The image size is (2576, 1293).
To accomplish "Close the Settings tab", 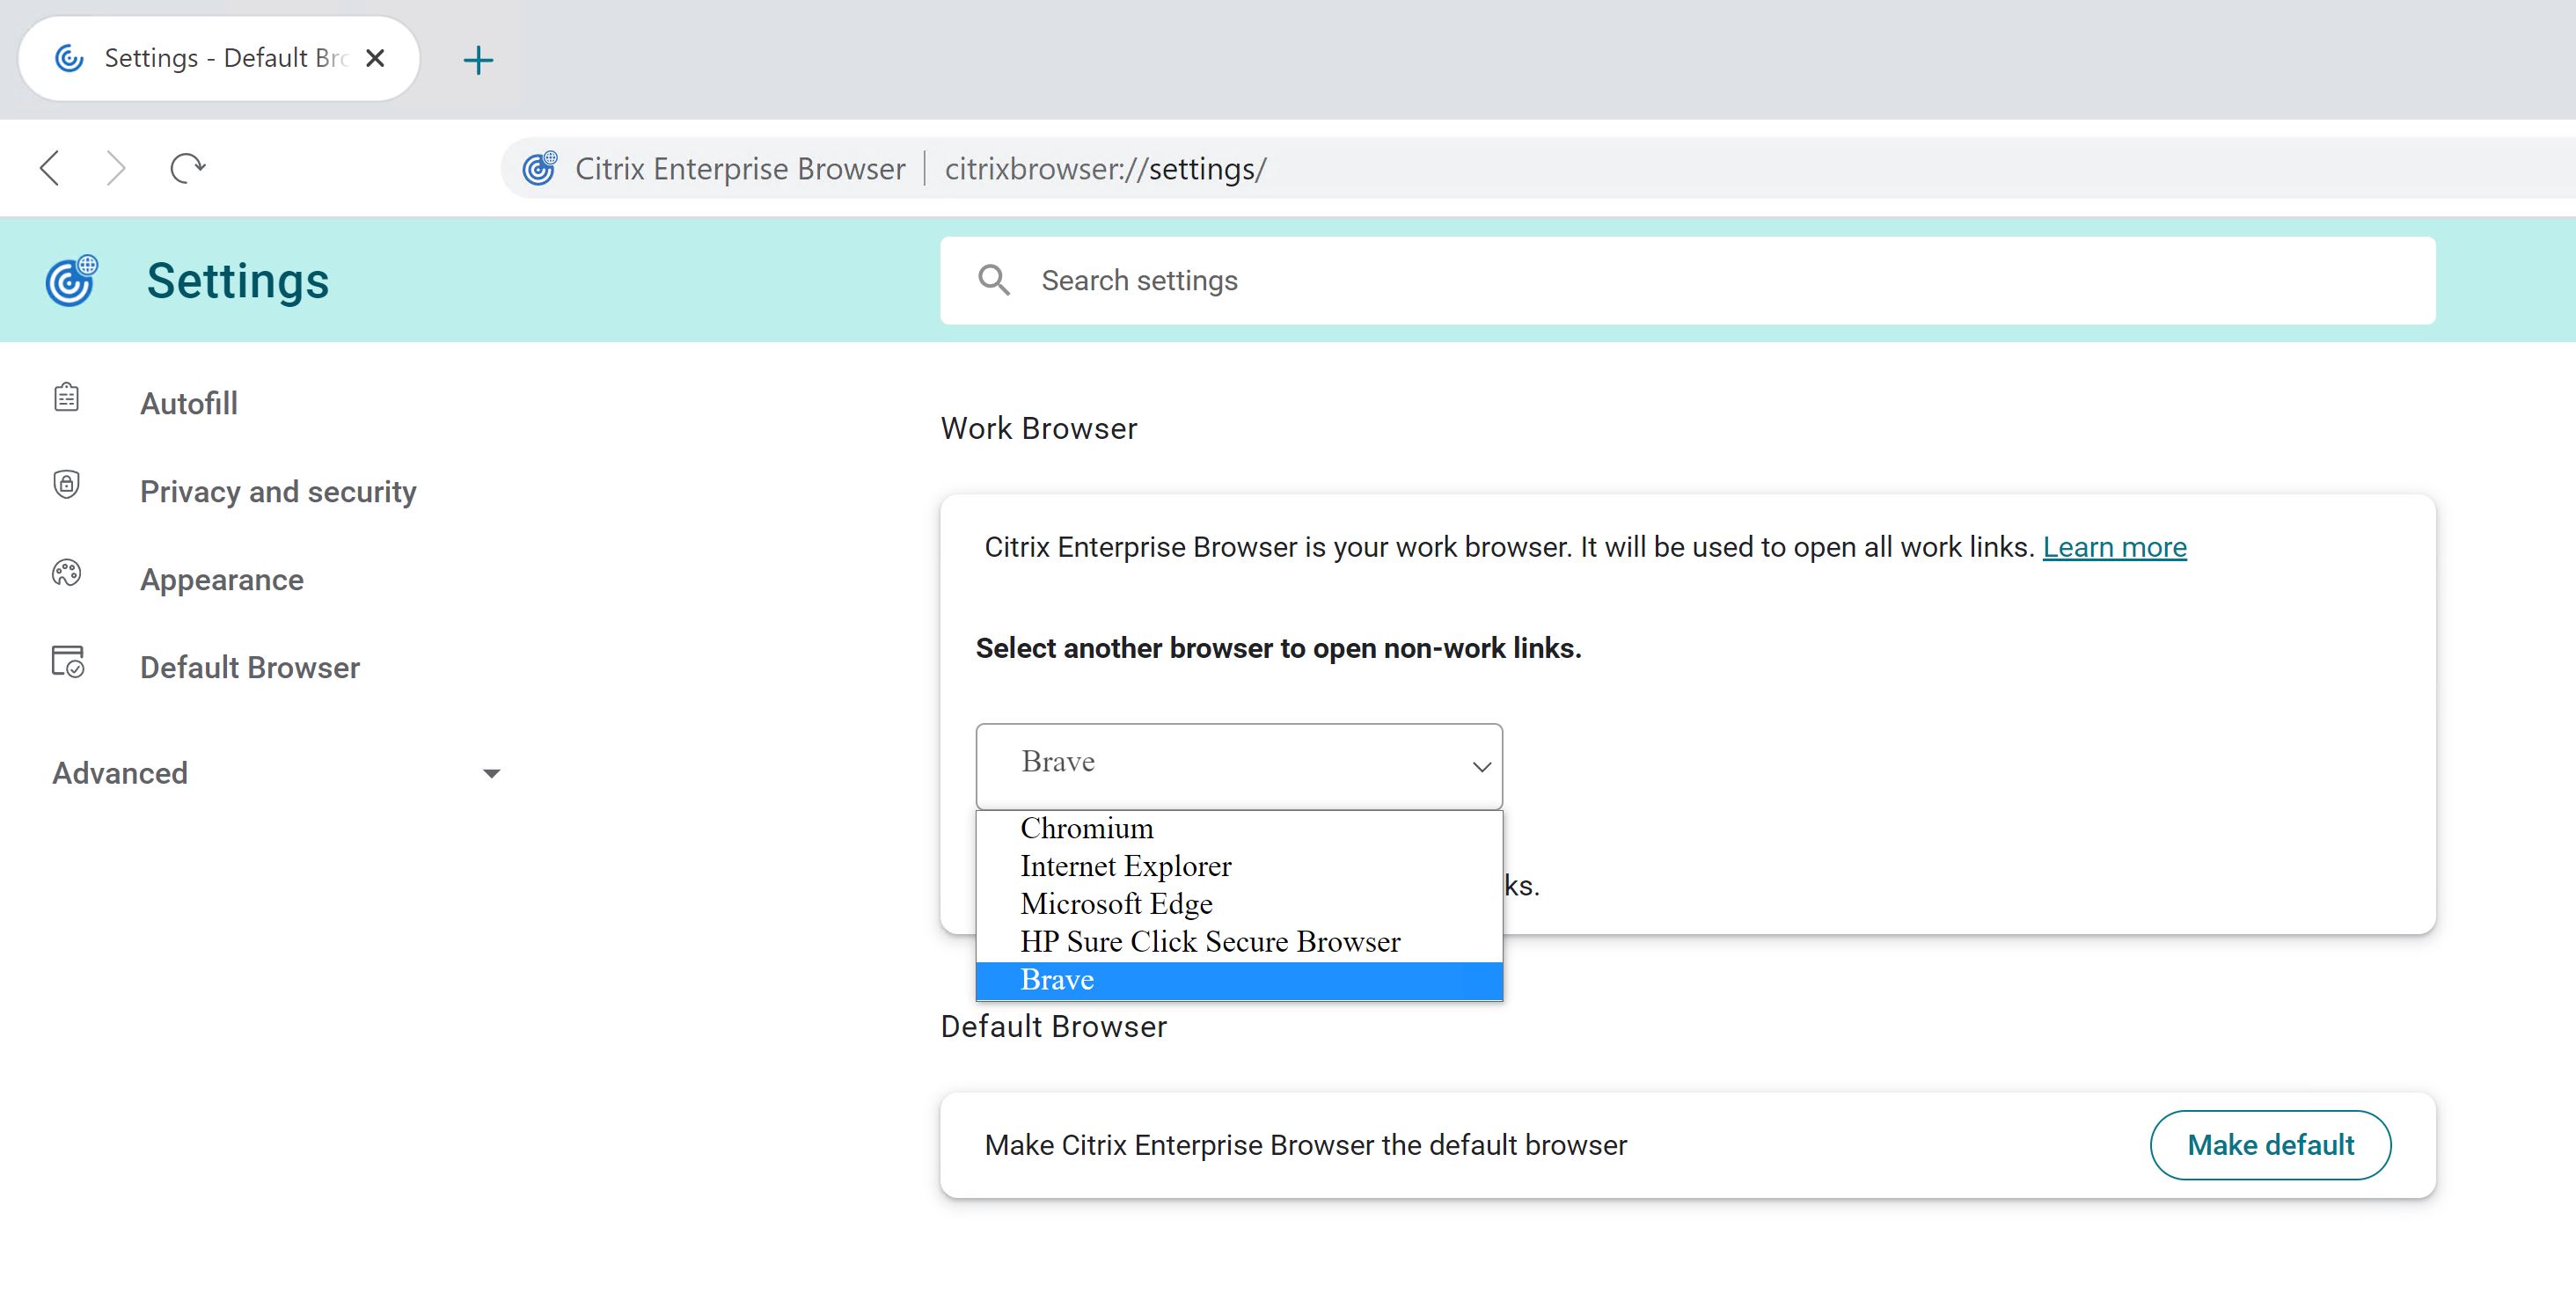I will (375, 58).
